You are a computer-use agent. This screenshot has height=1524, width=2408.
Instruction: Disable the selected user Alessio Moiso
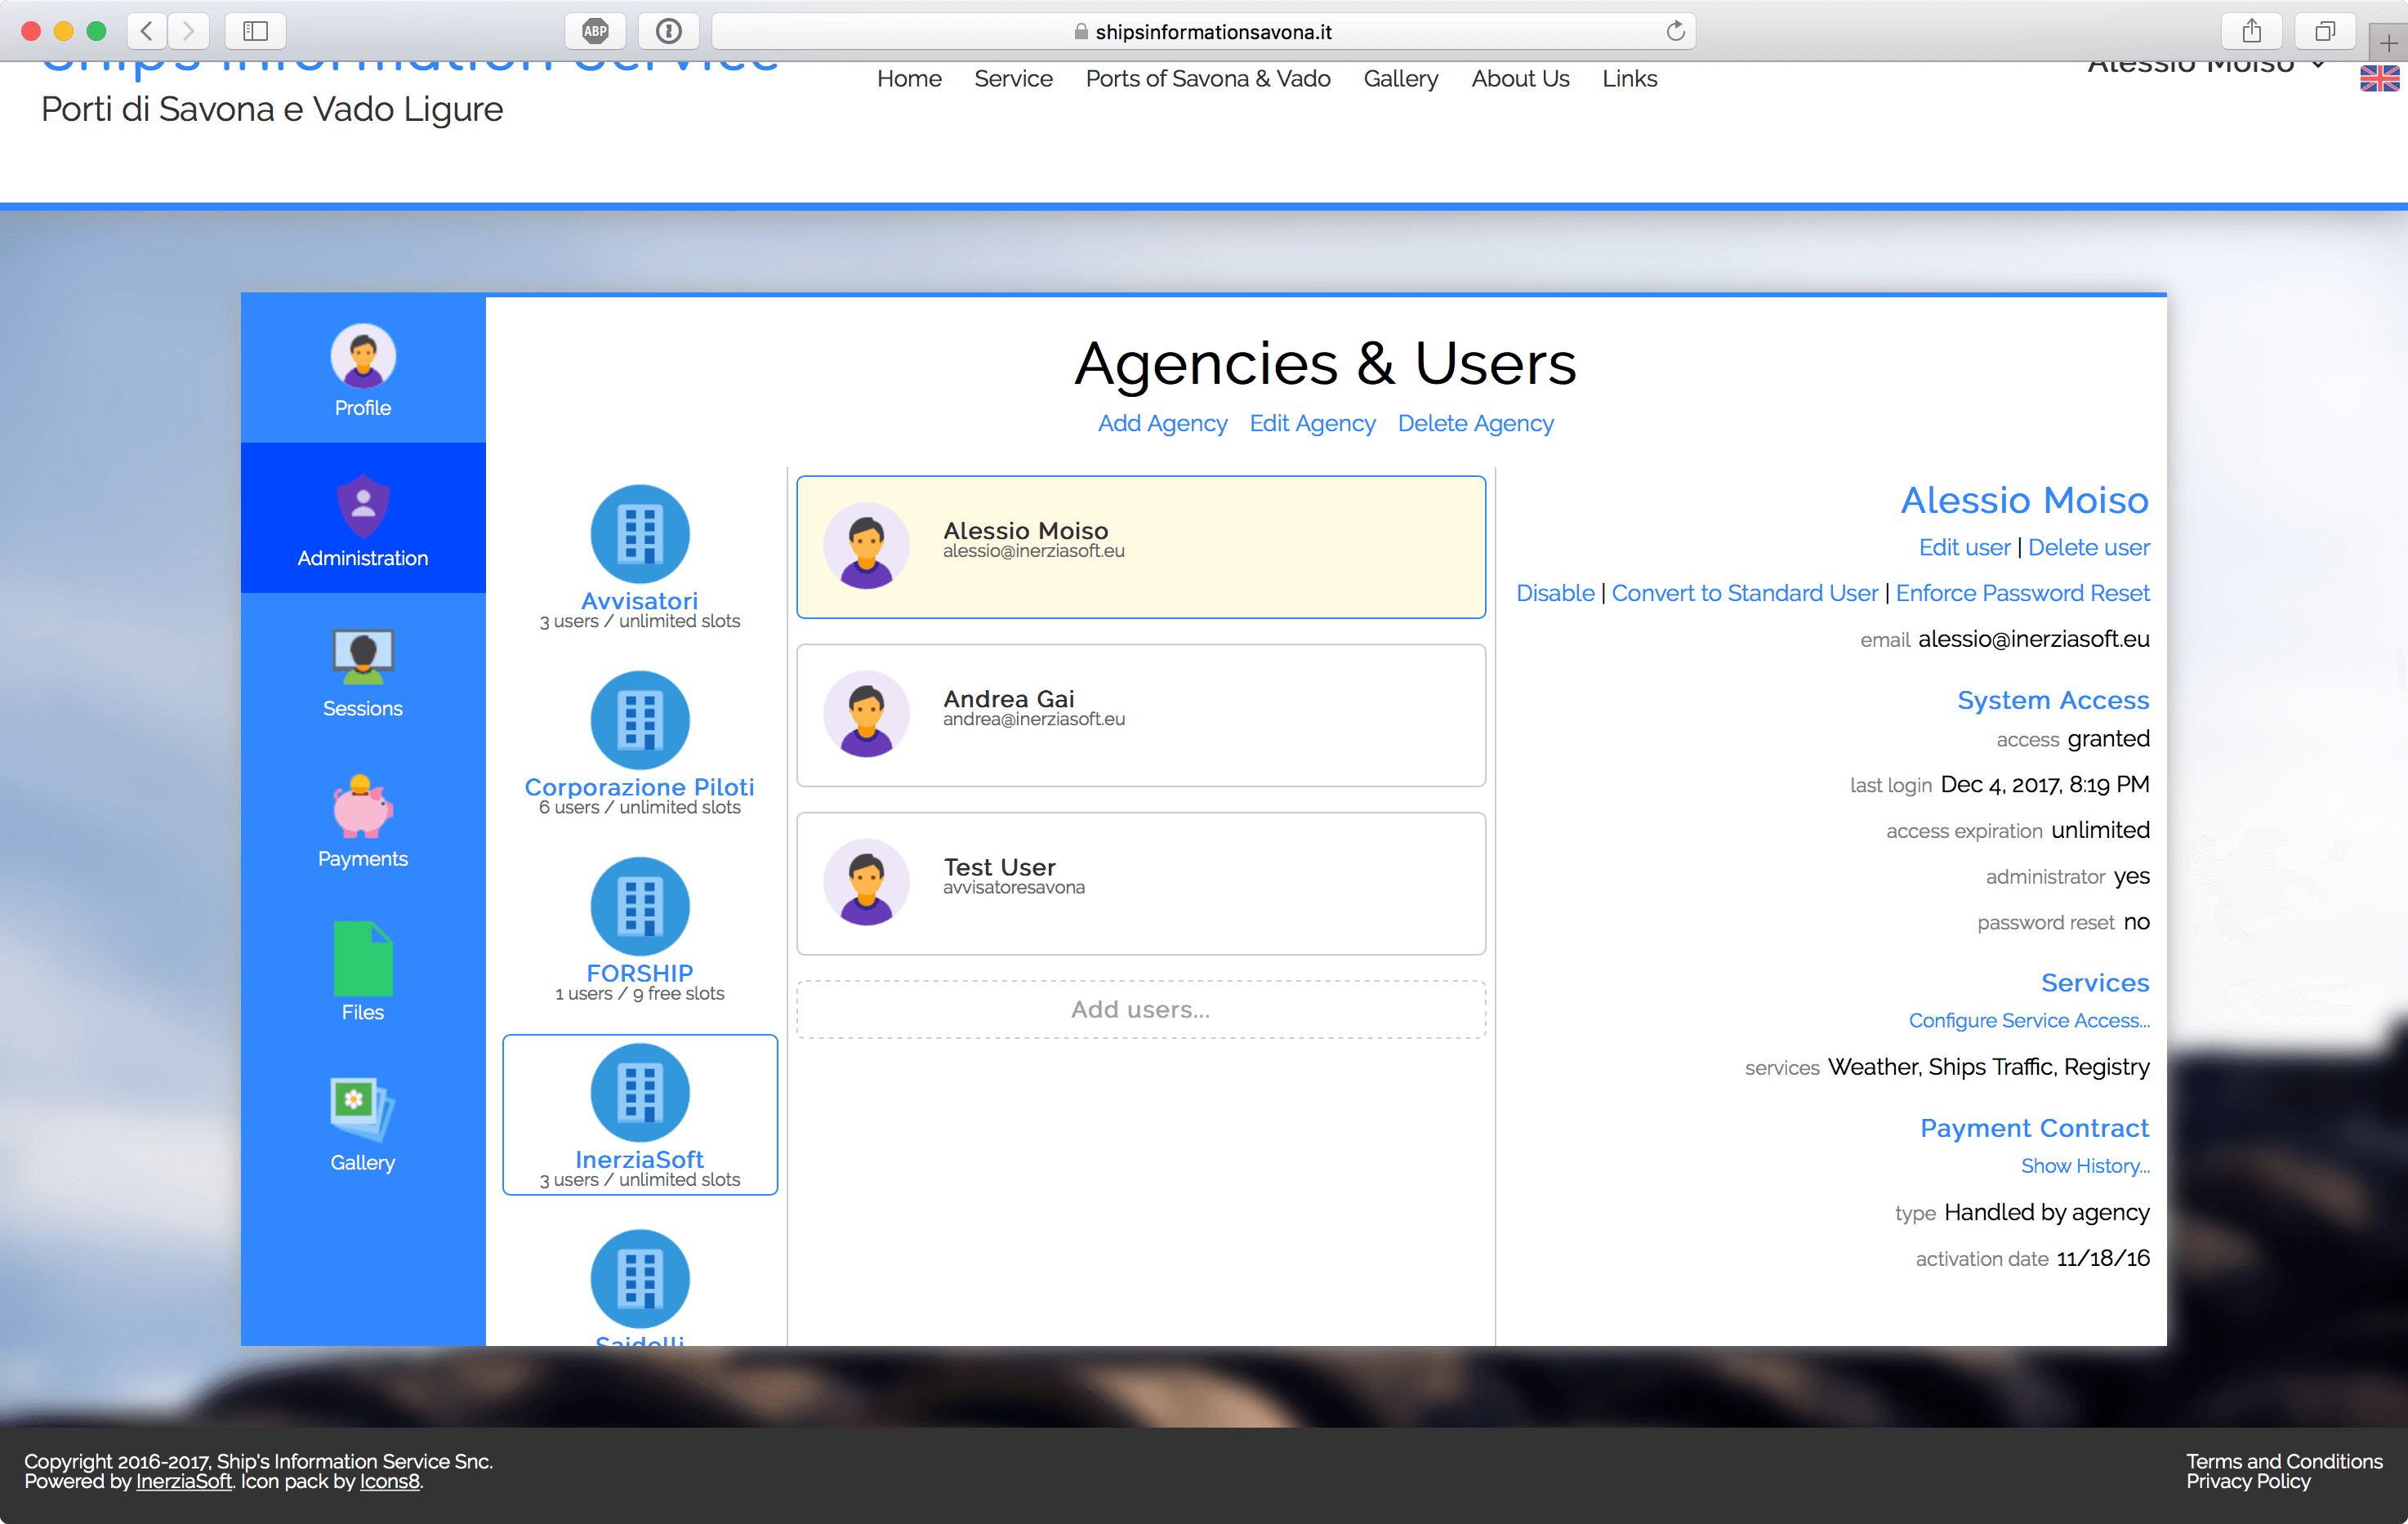click(x=1555, y=592)
